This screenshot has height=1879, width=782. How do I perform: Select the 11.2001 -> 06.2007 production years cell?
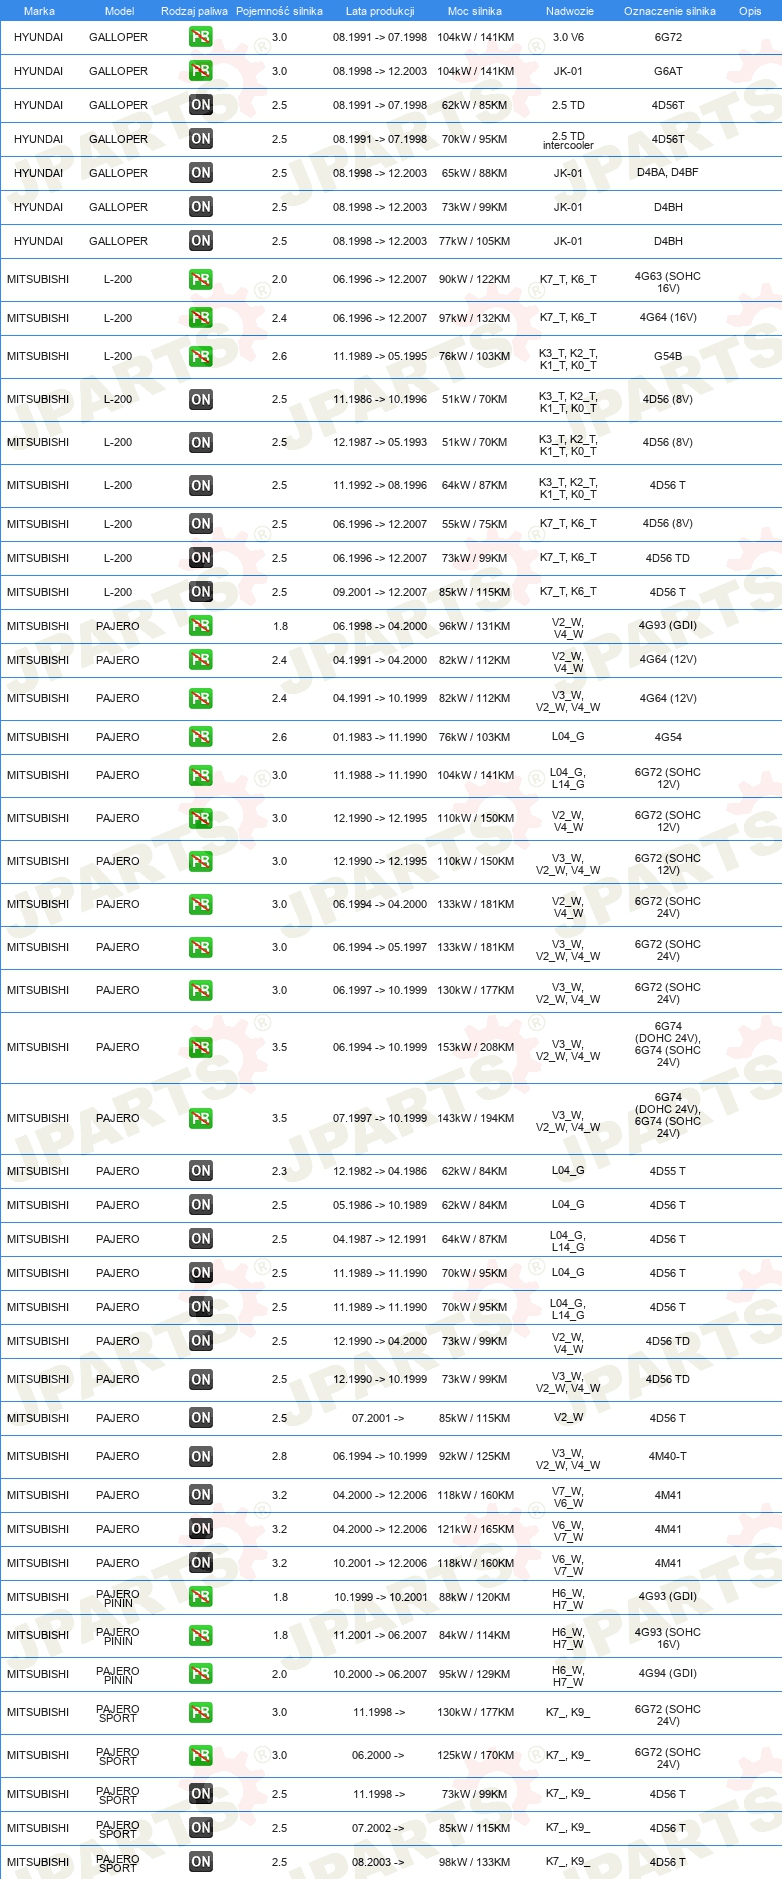380,1635
